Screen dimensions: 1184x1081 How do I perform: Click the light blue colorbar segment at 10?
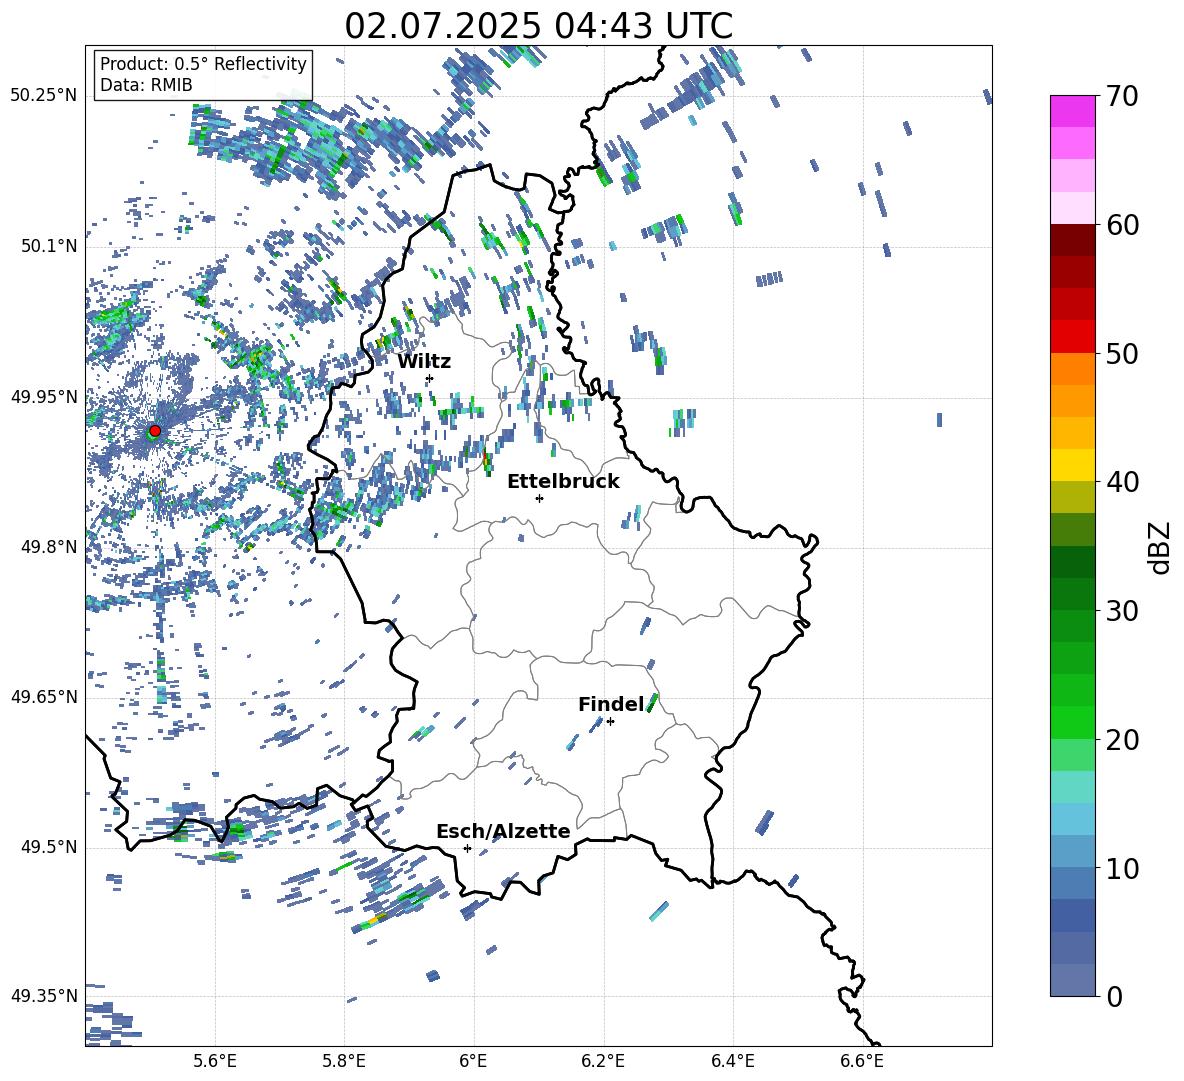1072,851
